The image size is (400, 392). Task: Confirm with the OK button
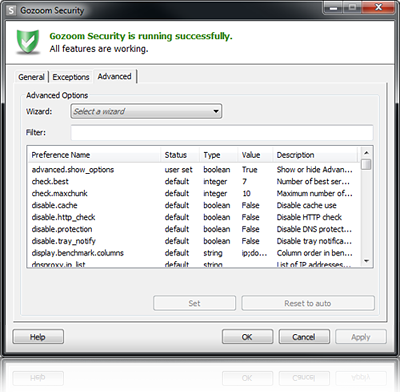coord(247,337)
